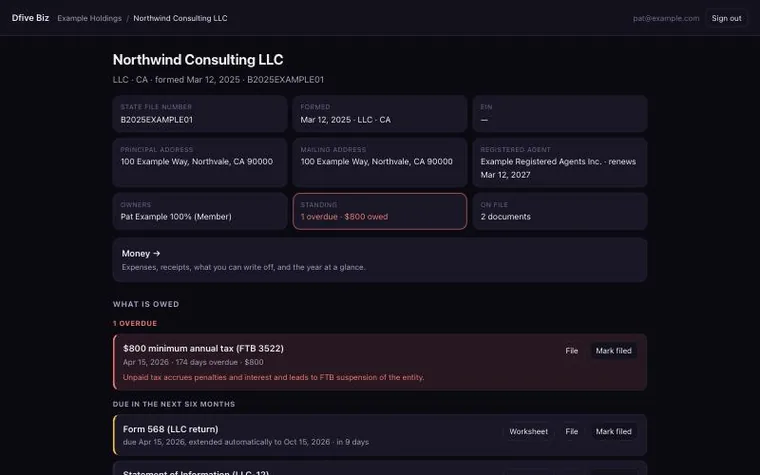Screen dimensions: 760x475
Task: Click the Dfive Biz logo text
Action: pos(30,18)
